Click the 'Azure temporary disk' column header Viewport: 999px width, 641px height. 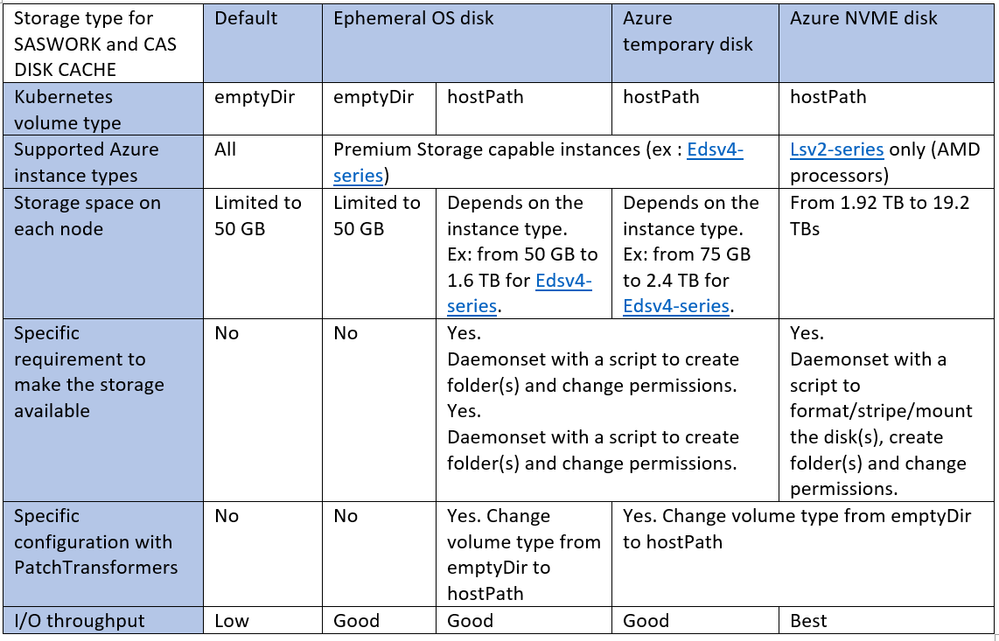pyautogui.click(x=688, y=31)
